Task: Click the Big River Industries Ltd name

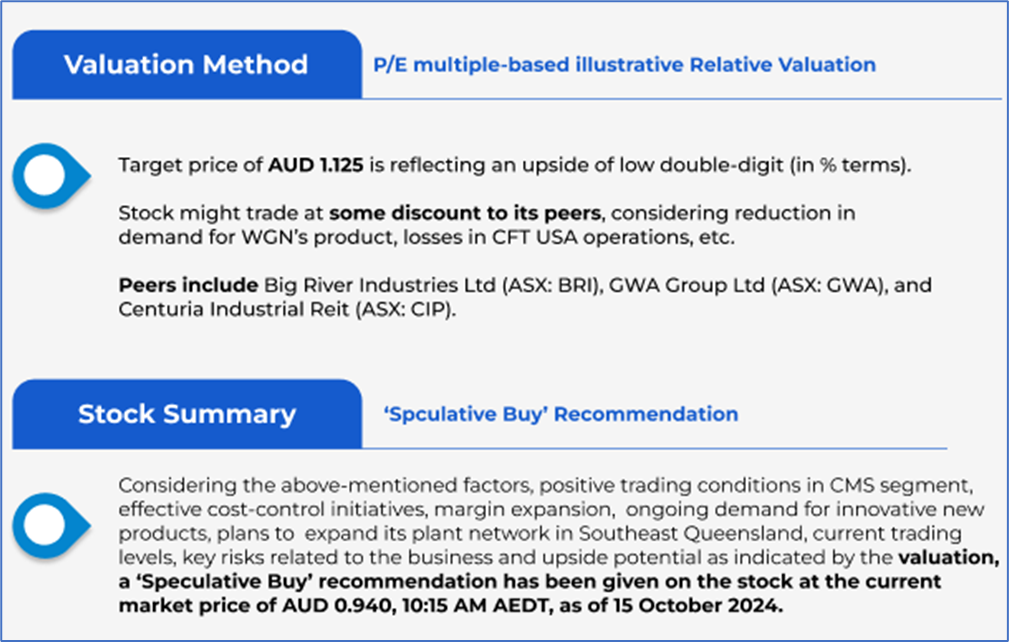Action: (370, 285)
